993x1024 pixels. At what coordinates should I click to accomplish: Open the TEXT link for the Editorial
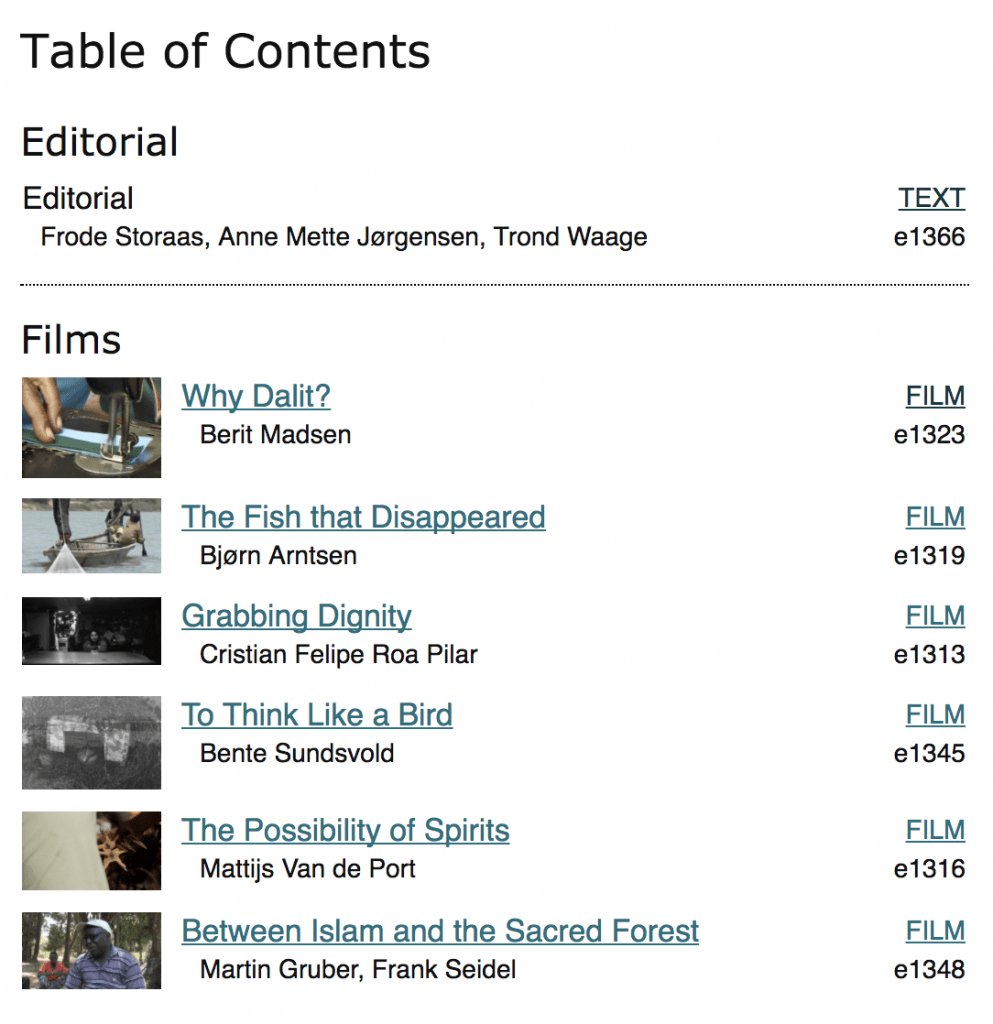pyautogui.click(x=931, y=199)
